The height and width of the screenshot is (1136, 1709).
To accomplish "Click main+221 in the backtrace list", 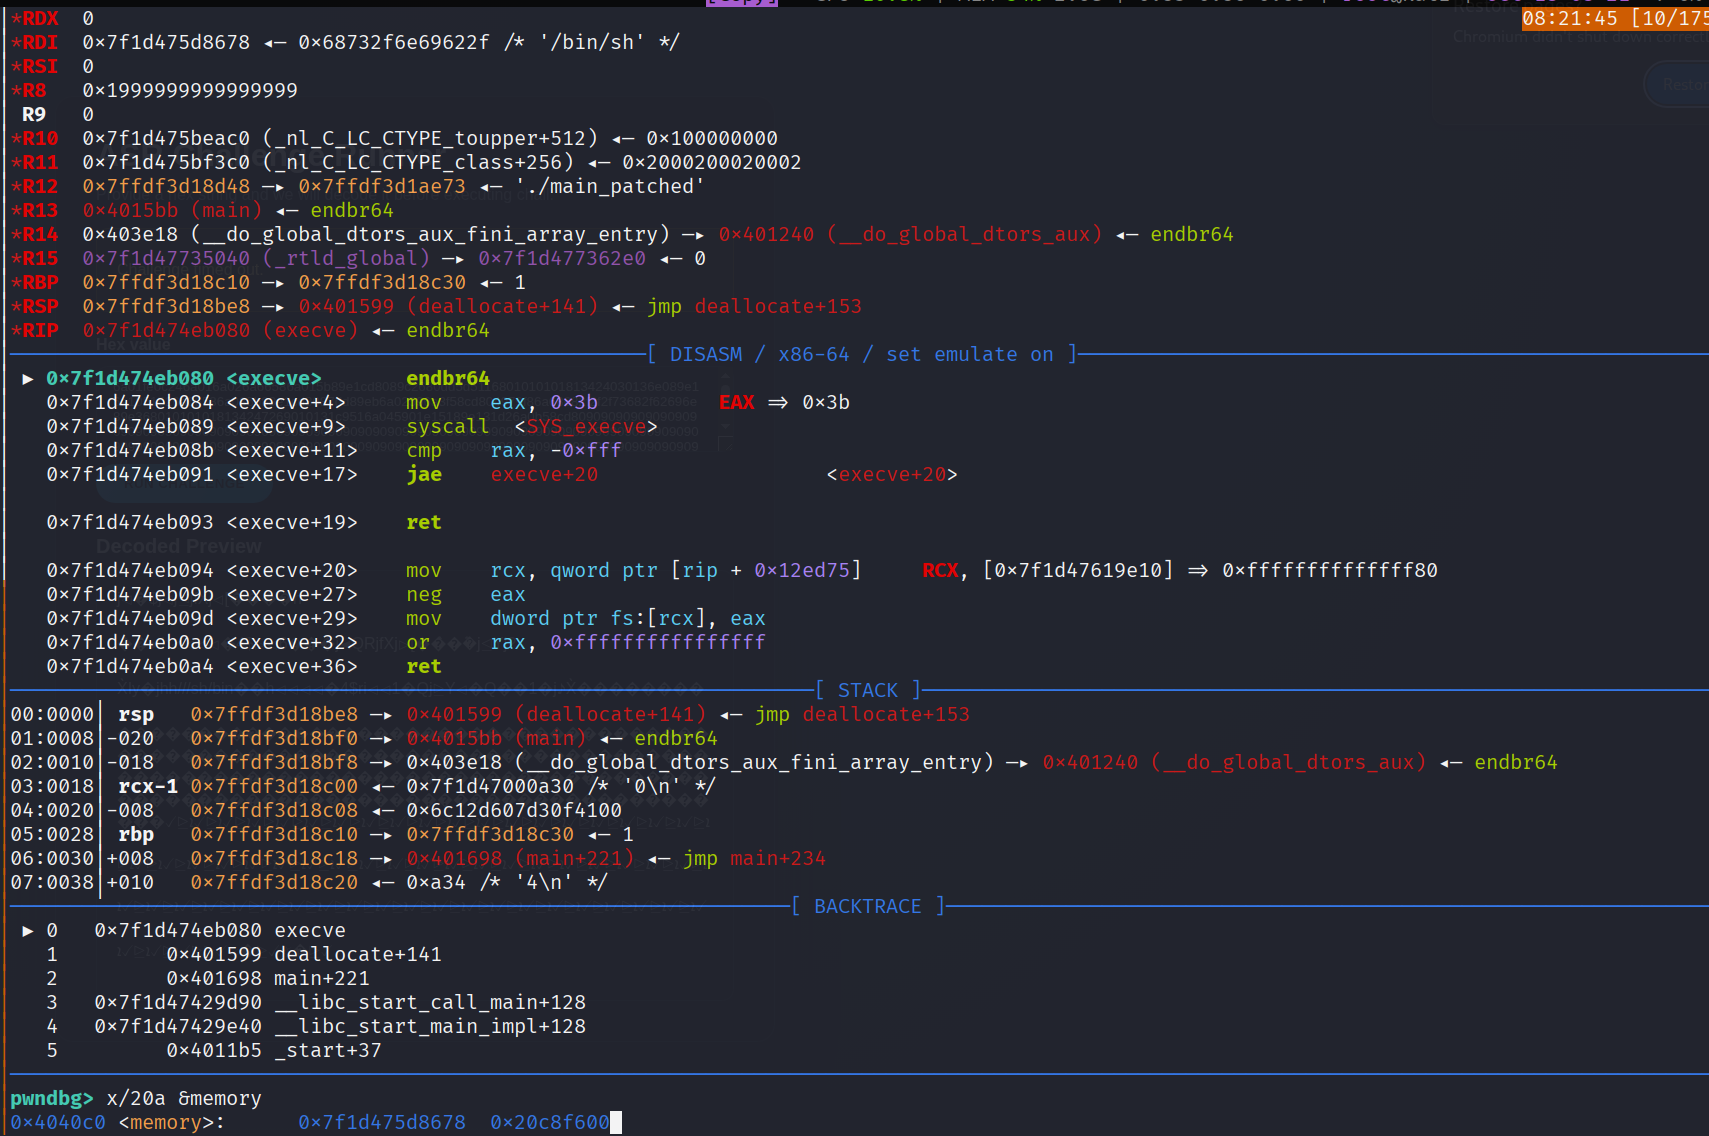I will 321,979.
